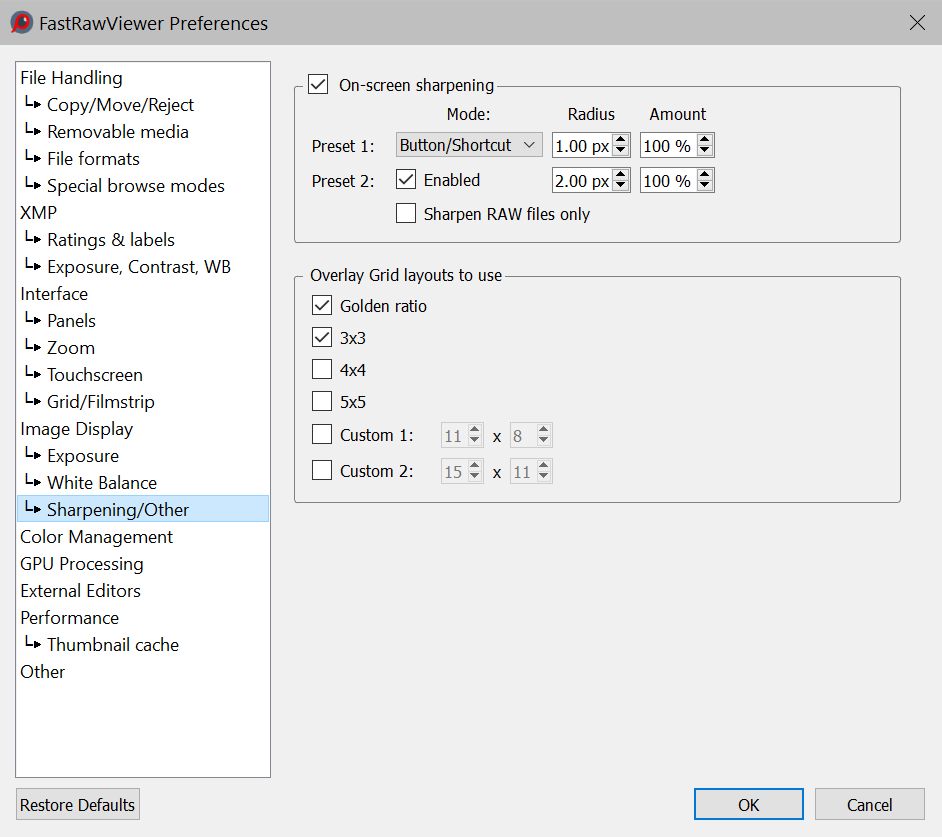Open the Preset 1 Mode dropdown
942x837 pixels.
pos(468,146)
